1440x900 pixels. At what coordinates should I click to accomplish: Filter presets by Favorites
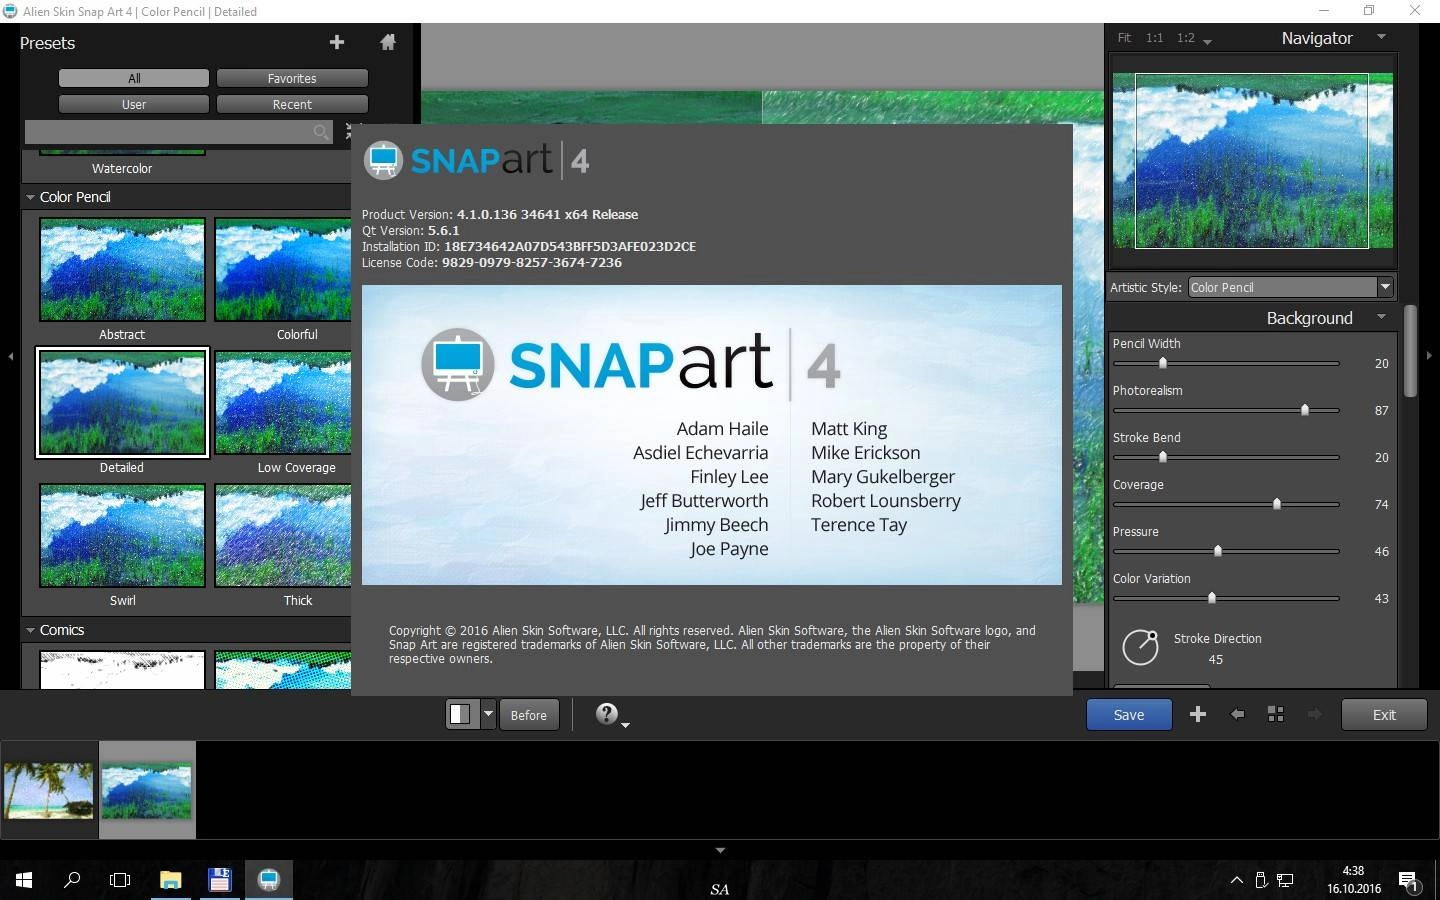292,78
